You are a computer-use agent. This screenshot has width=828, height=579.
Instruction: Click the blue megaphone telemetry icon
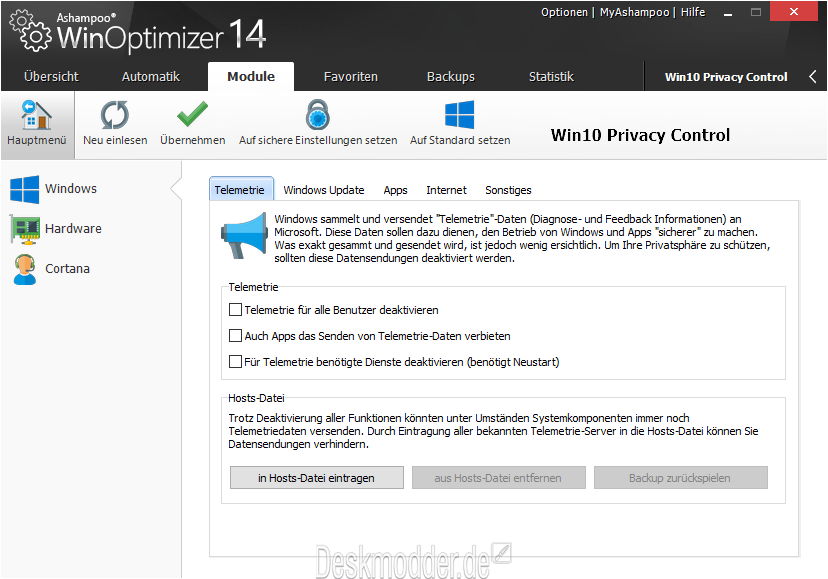pyautogui.click(x=244, y=235)
